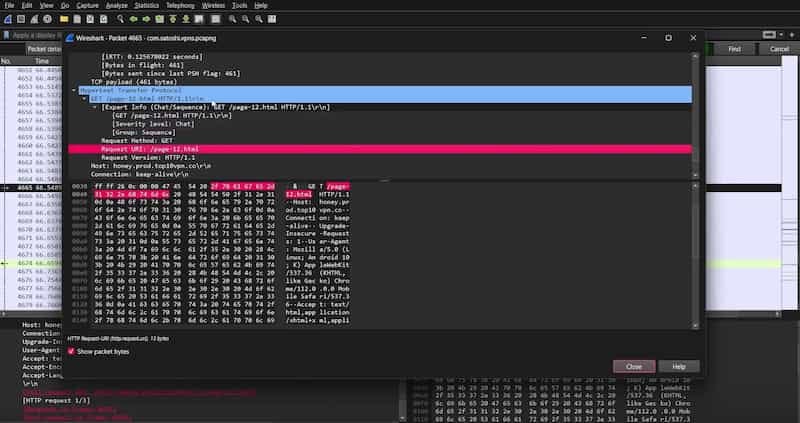Toggle the Show packet bytes checkbox
800x423 pixels.
coord(71,352)
